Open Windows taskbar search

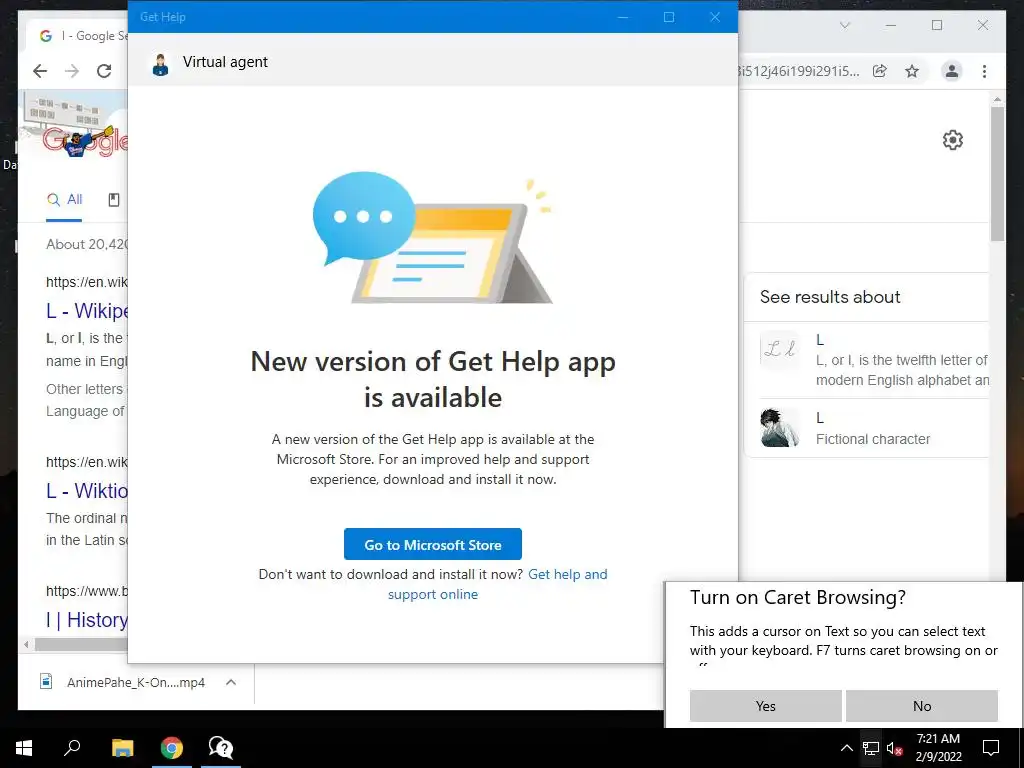pos(72,748)
